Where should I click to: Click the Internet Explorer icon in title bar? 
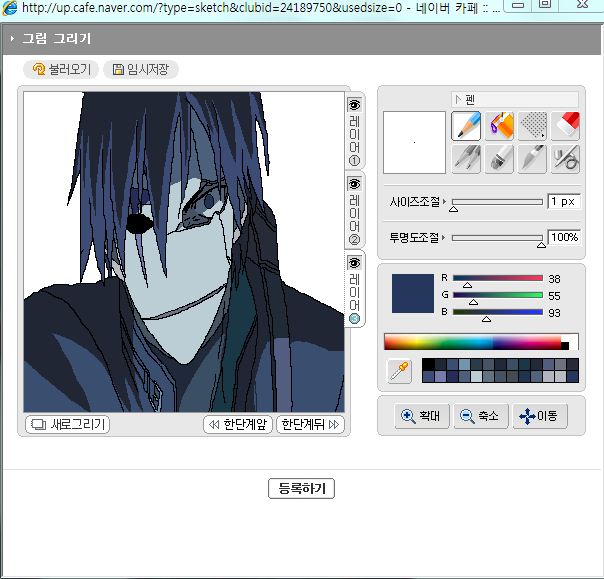[x=9, y=7]
